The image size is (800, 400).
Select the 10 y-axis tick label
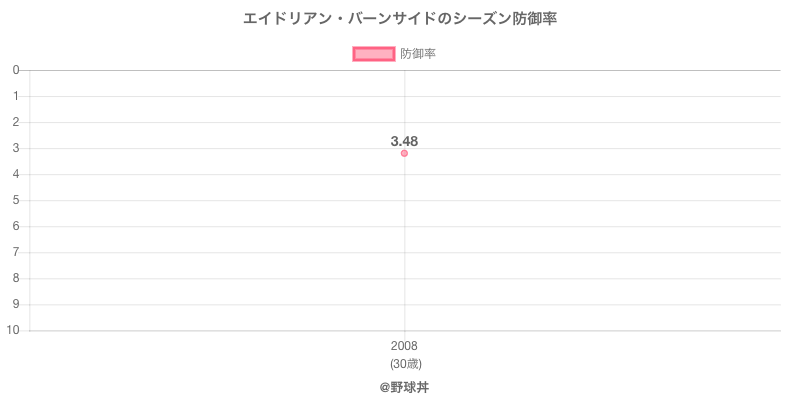point(14,330)
